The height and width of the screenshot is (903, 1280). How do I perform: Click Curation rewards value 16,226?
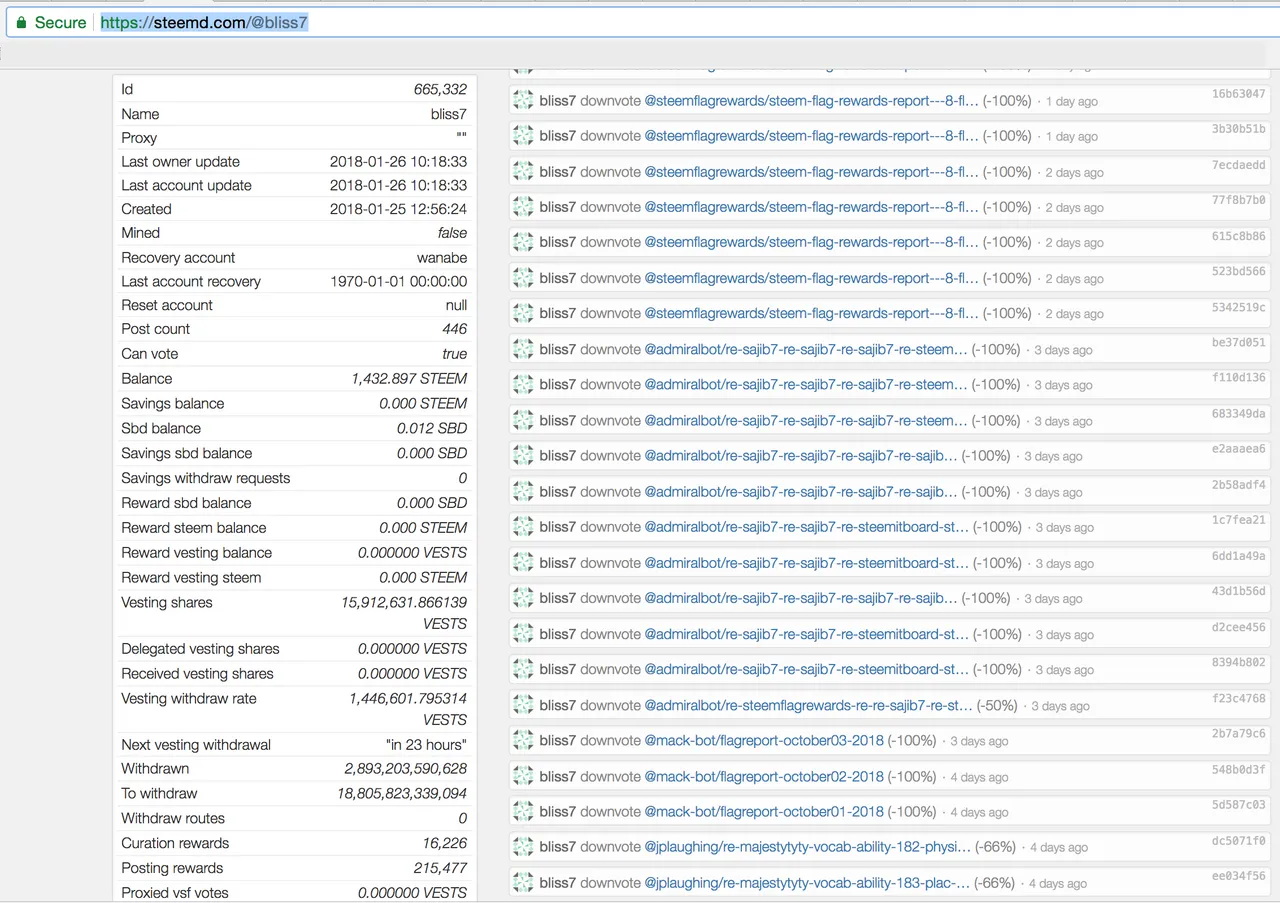[445, 843]
